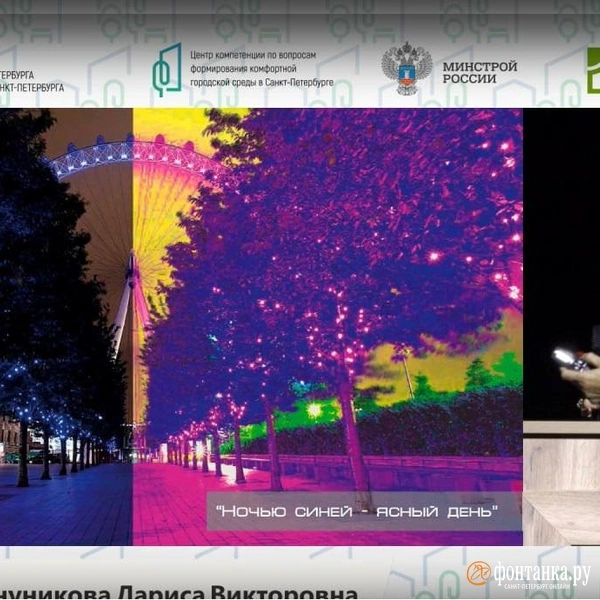Click the Минстрой России eagle emblem

407,68
